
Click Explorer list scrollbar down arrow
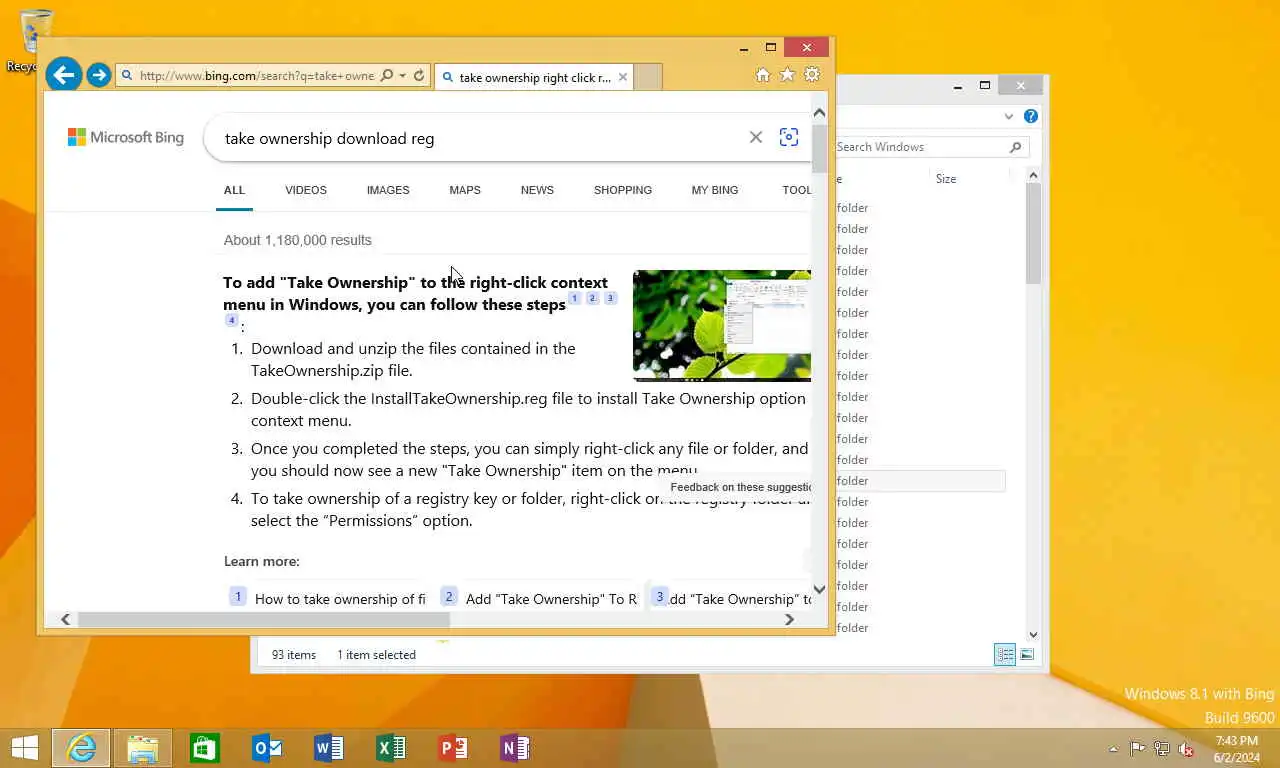pyautogui.click(x=1033, y=634)
